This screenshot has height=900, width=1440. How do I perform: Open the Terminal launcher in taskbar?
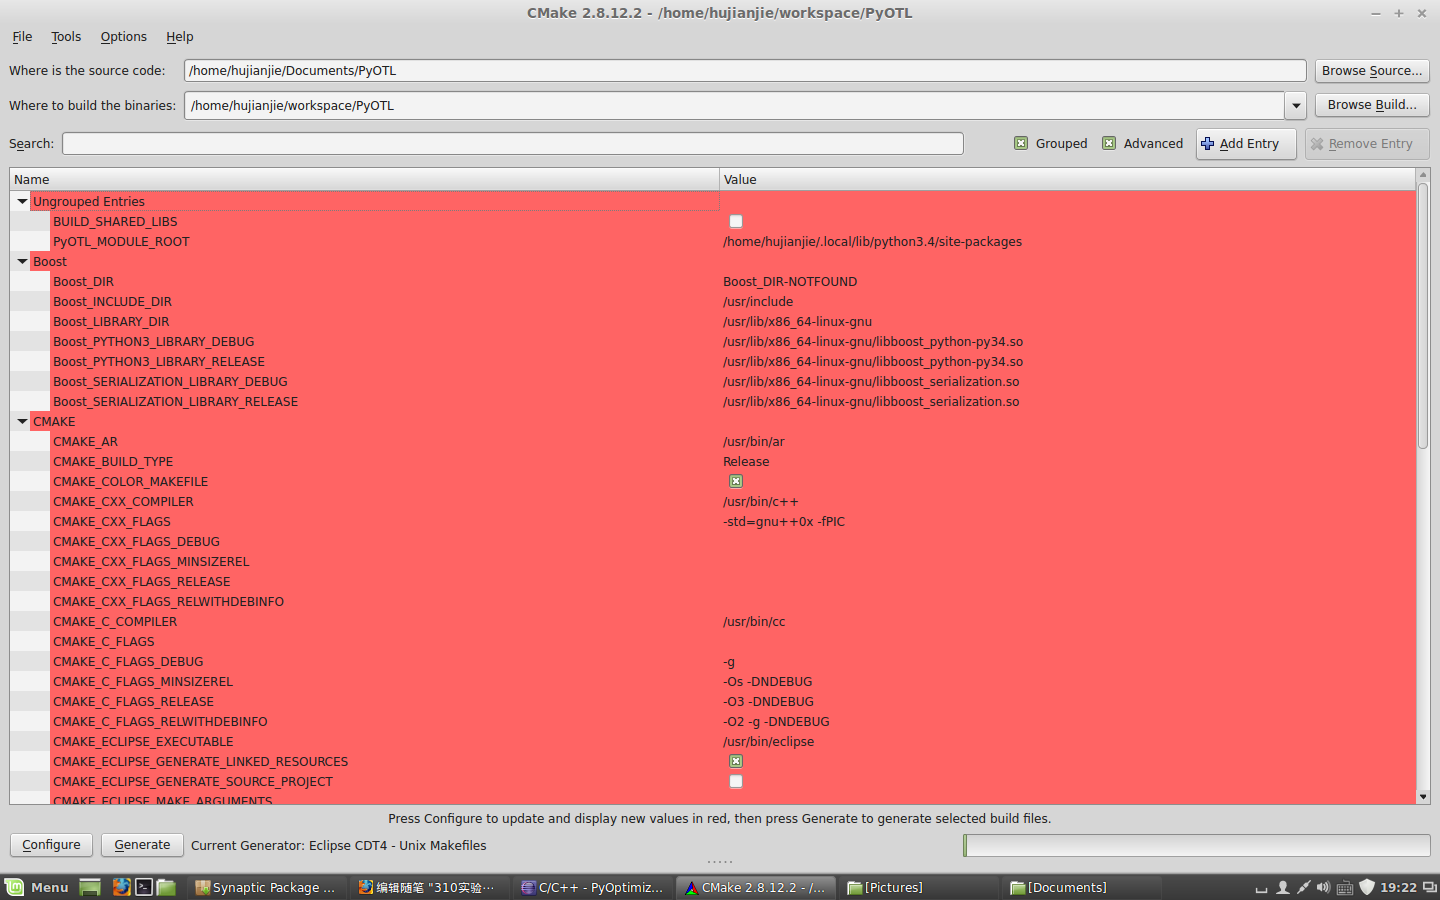click(x=144, y=887)
